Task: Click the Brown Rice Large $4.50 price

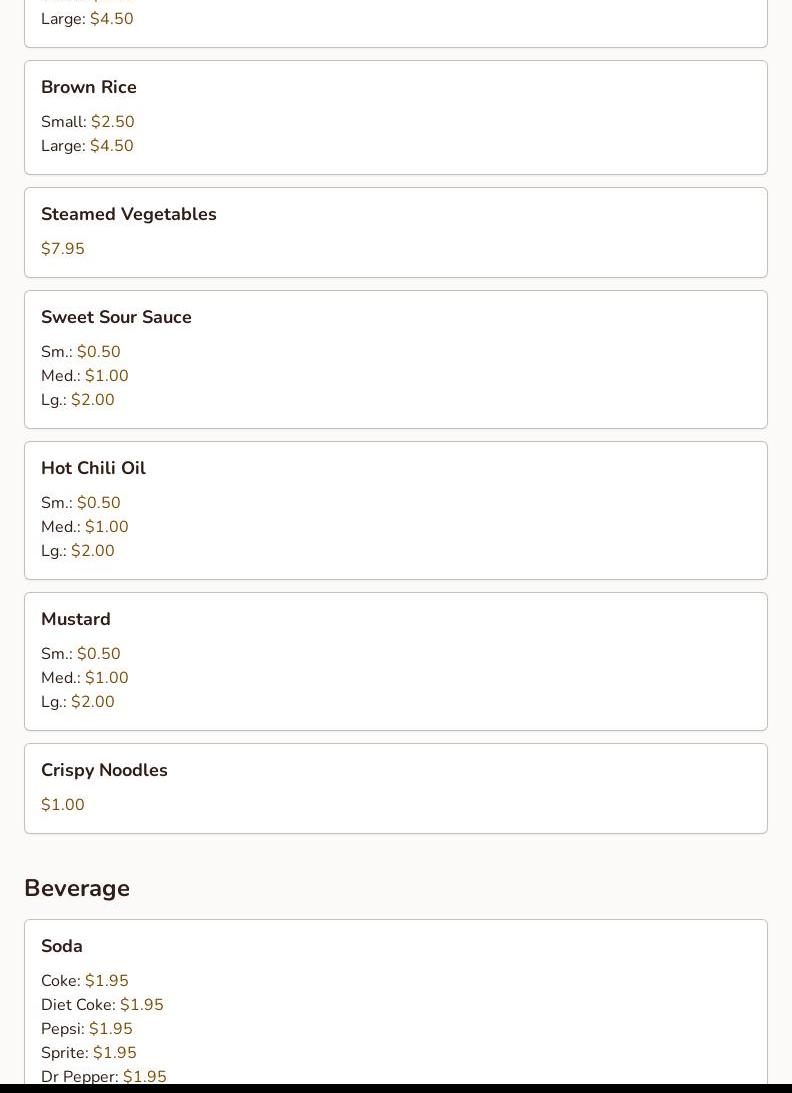Action: (112, 146)
